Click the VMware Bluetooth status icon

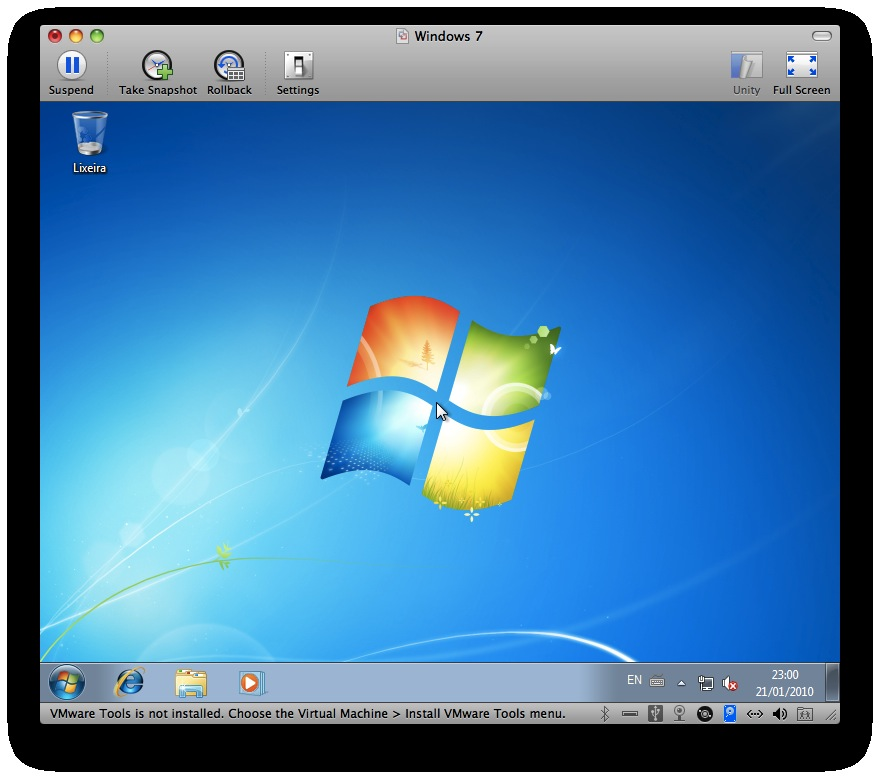point(604,714)
